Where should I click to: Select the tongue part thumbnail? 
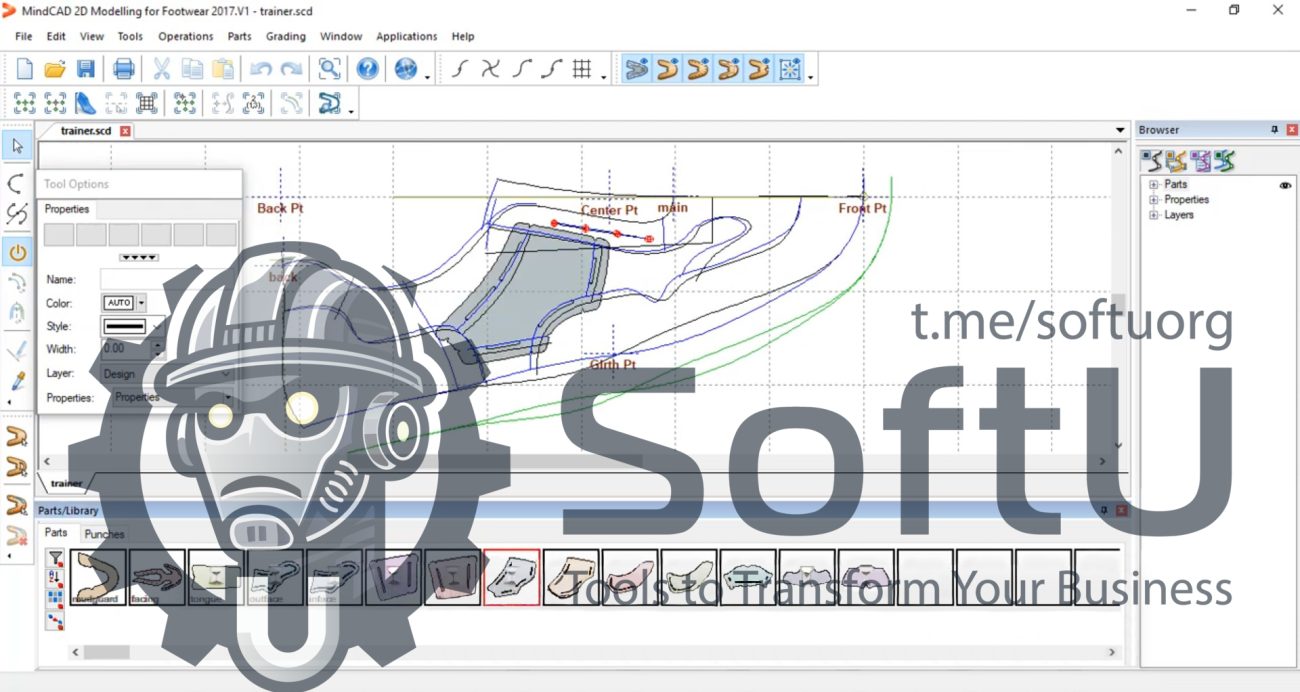coord(216,577)
